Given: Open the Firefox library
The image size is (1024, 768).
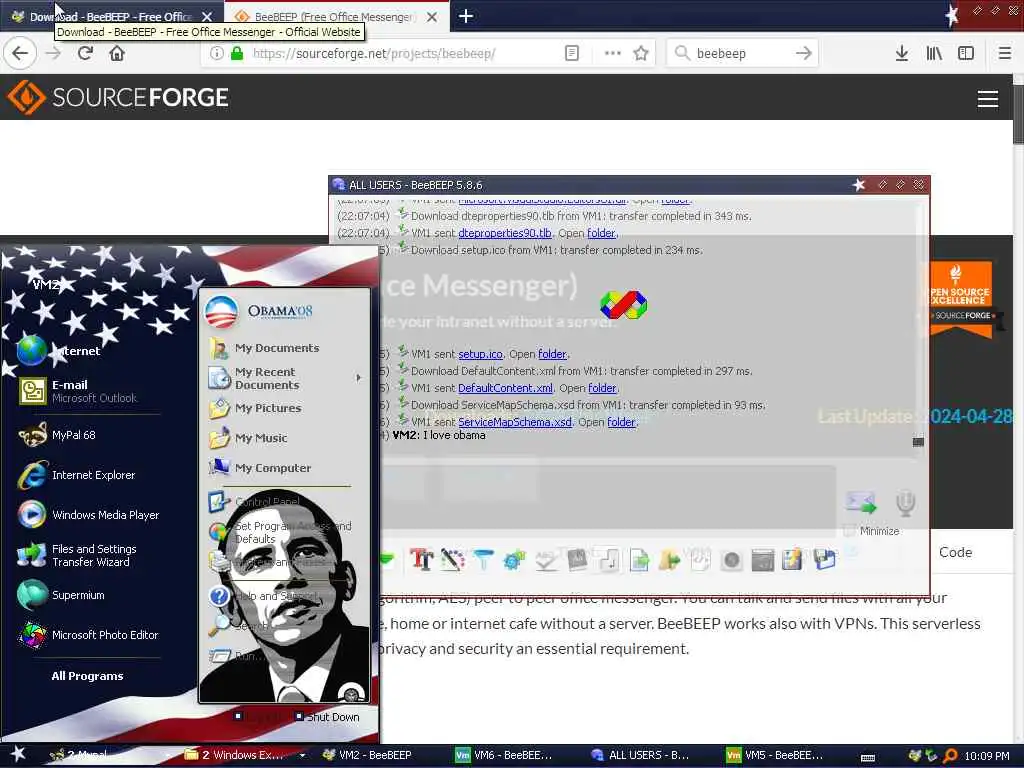Looking at the screenshot, I should tap(934, 53).
